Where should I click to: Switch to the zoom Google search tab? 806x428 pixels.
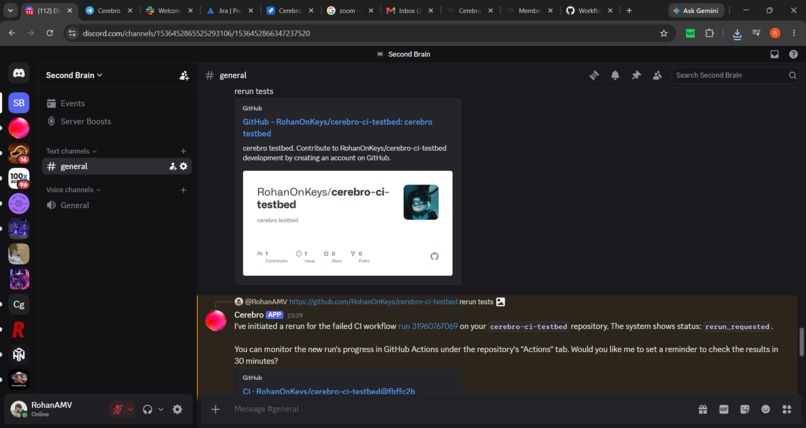(x=351, y=10)
